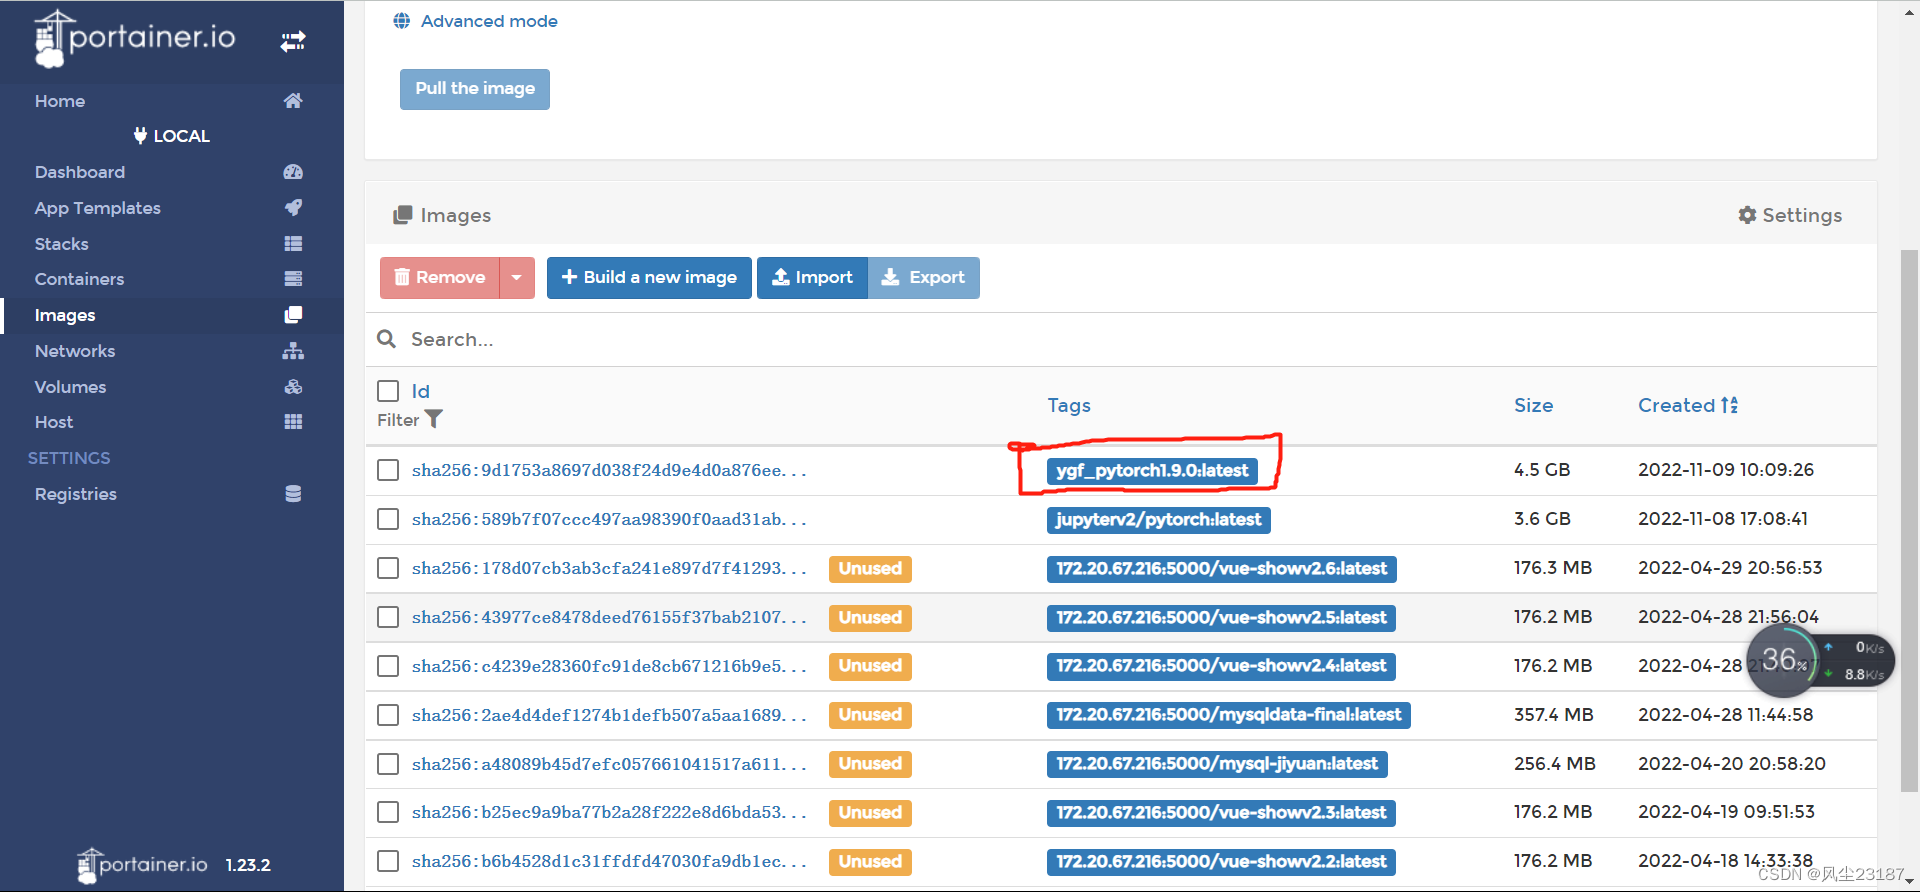Click the Containers server icon
Screen dimensions: 1920x892
click(x=293, y=279)
